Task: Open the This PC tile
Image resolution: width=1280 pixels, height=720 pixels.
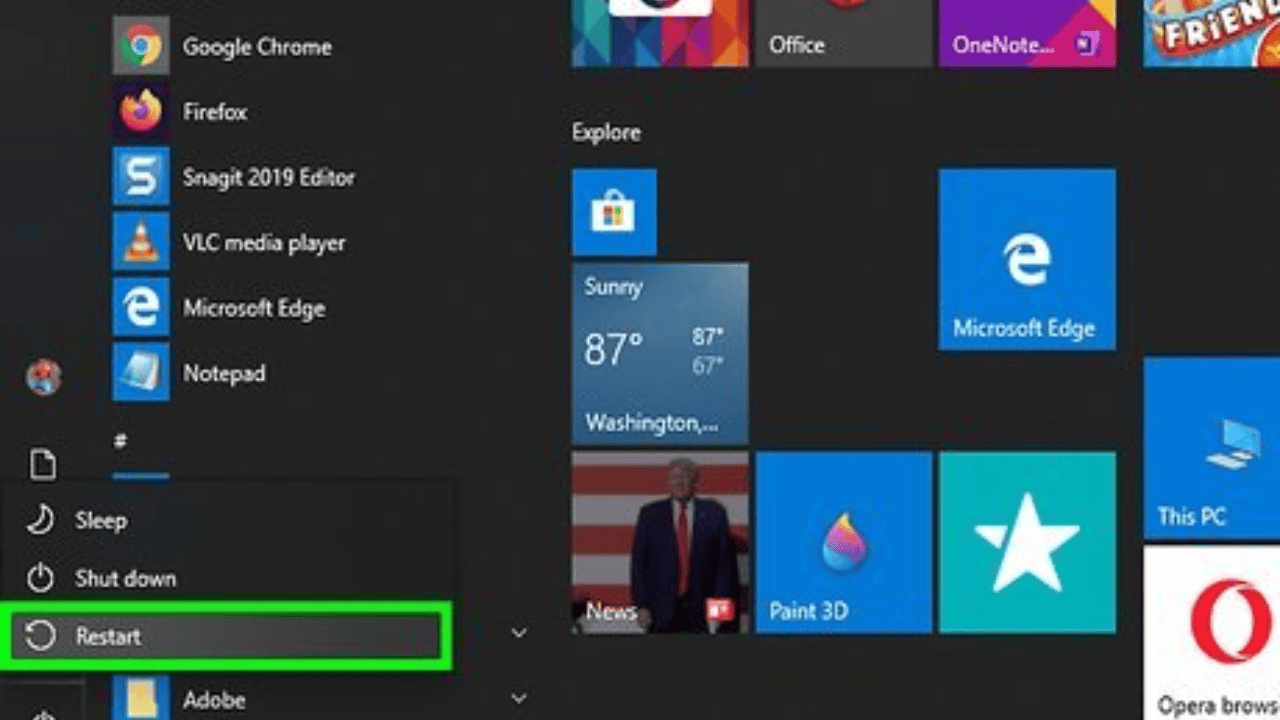Action: coord(1212,447)
